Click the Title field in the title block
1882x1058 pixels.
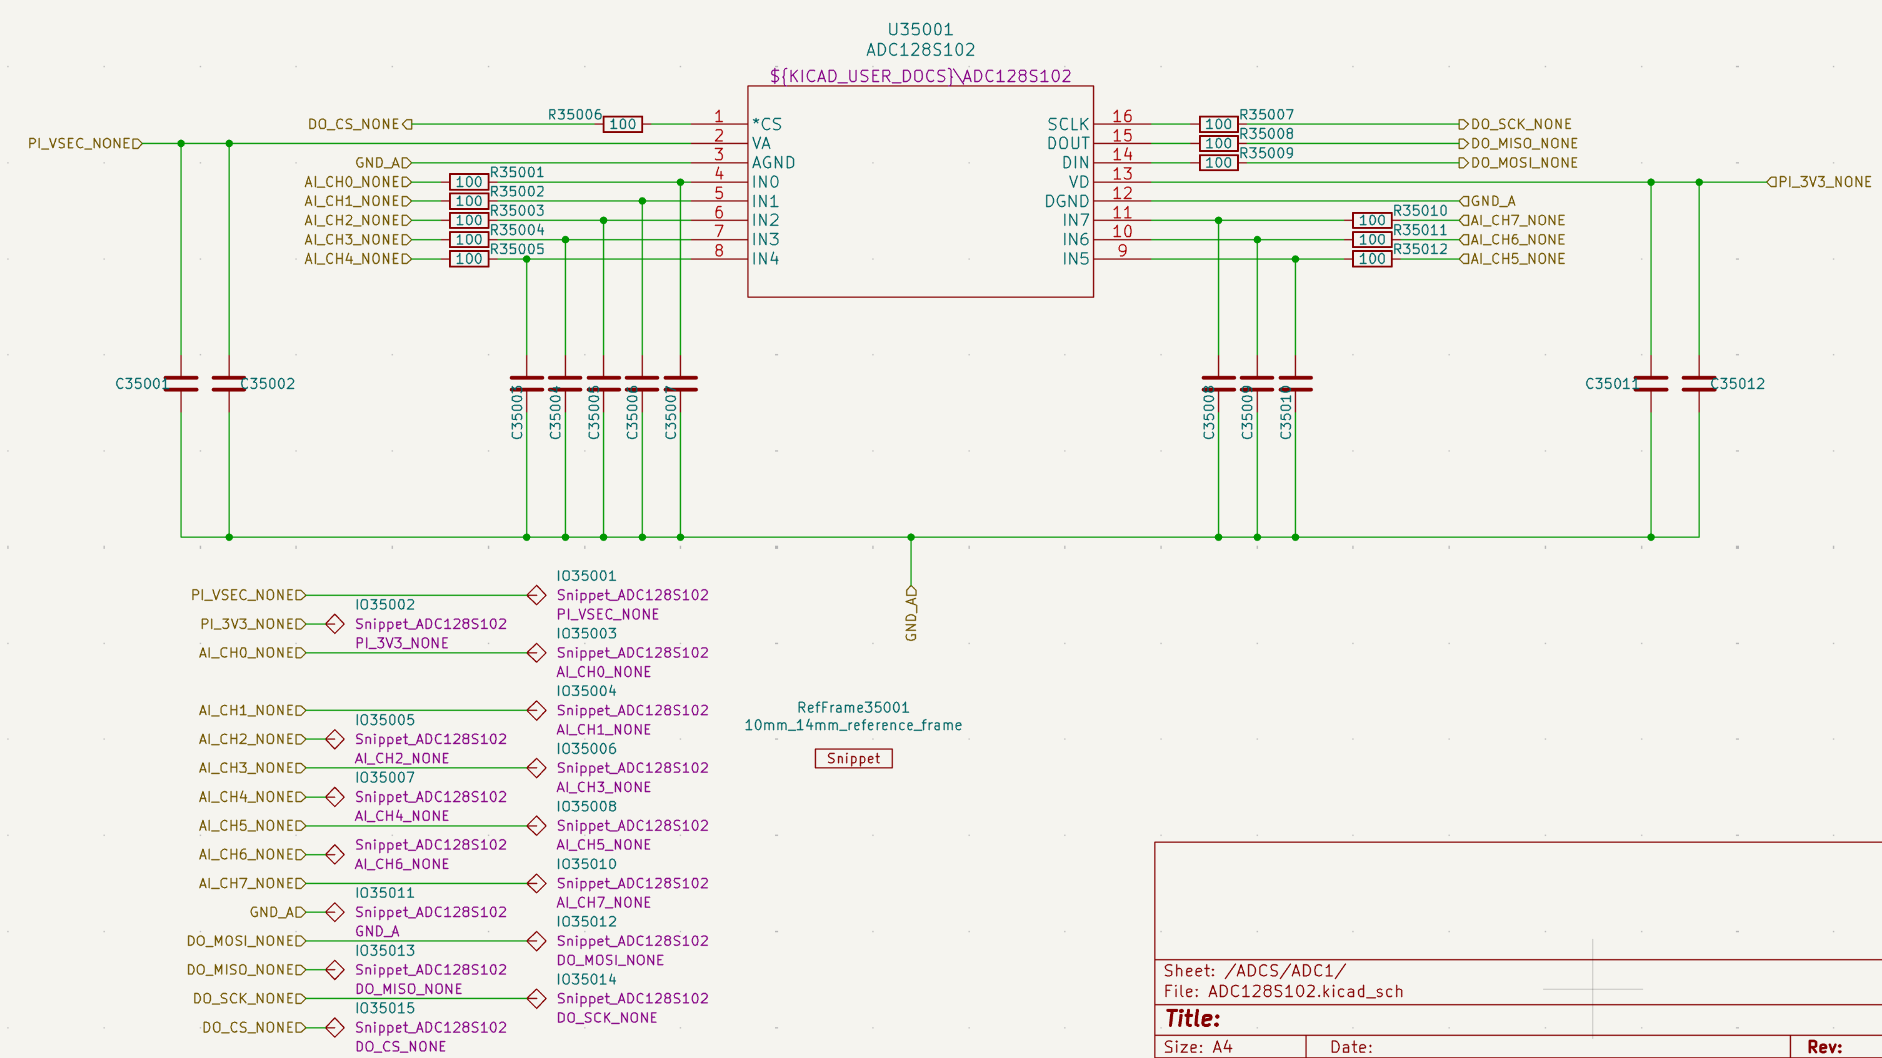click(1193, 1019)
